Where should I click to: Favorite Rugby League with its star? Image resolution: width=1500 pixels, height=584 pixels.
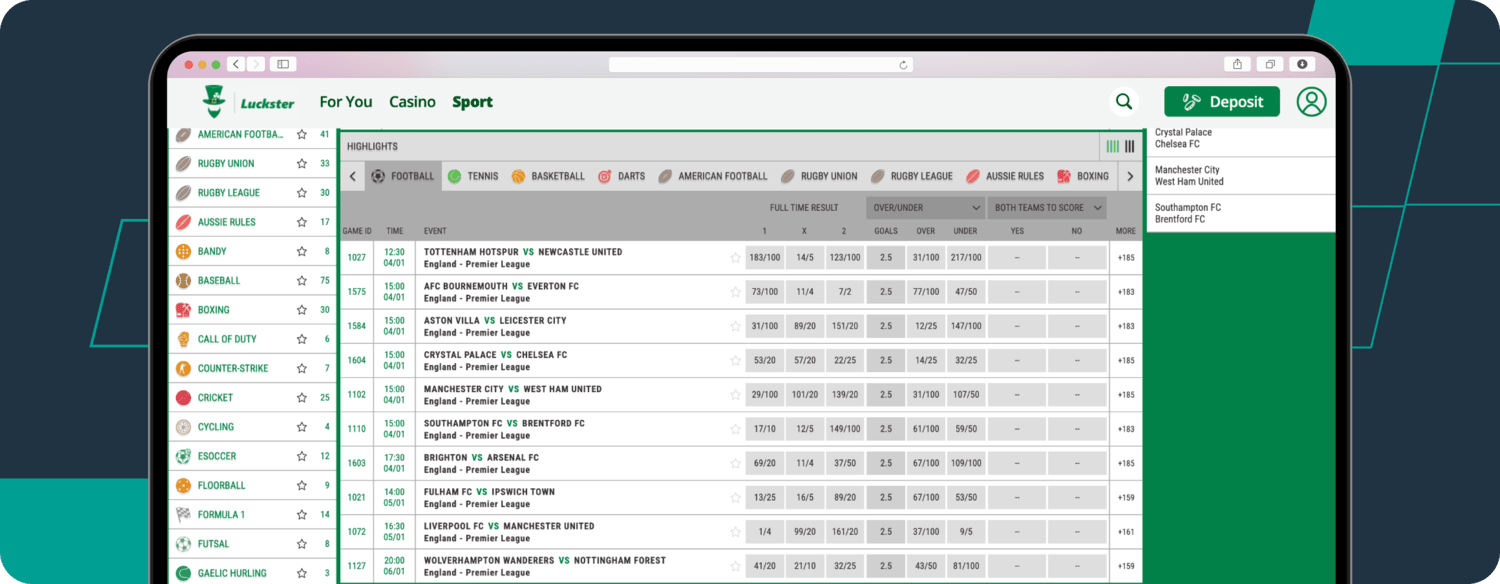pyautogui.click(x=301, y=193)
